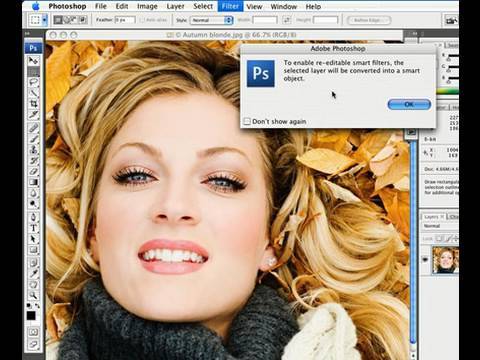This screenshot has width=480, height=360.
Task: Hide the layer using its eye icon
Action: tap(425, 259)
